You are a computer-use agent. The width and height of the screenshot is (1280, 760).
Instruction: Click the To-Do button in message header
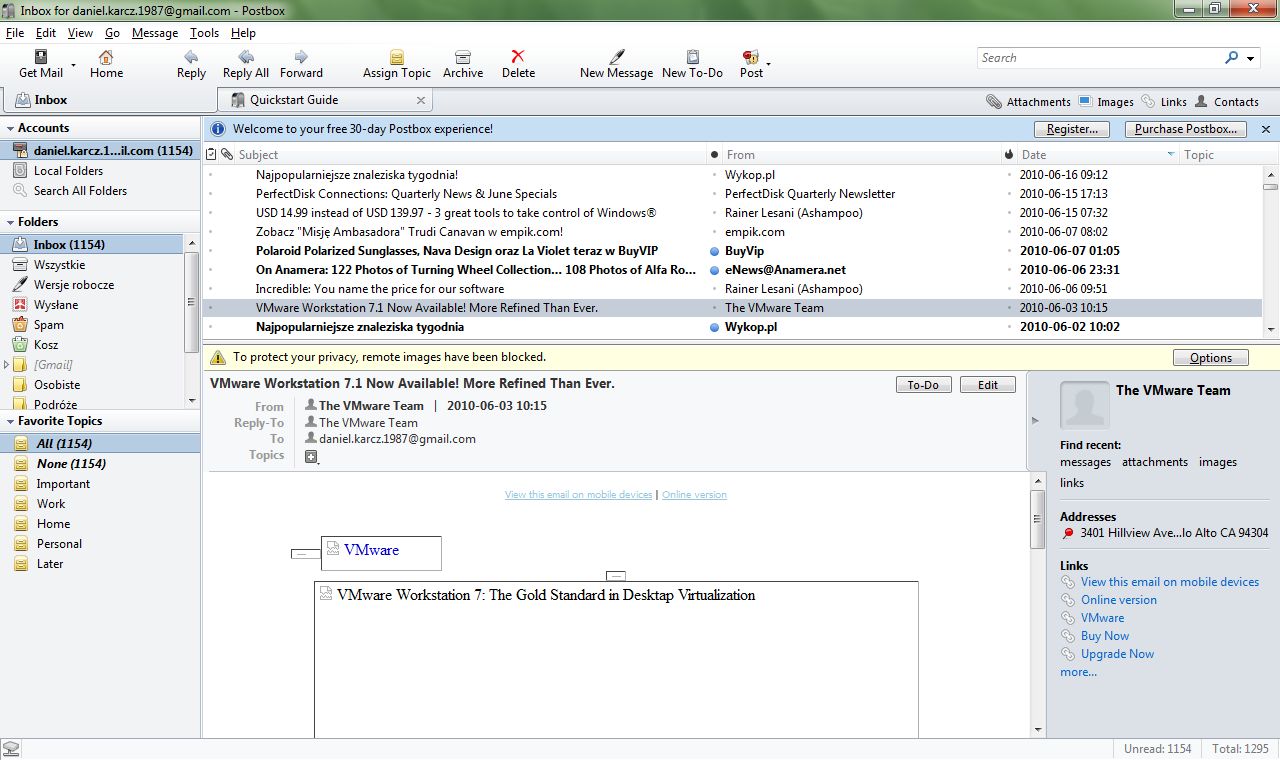[x=923, y=385]
